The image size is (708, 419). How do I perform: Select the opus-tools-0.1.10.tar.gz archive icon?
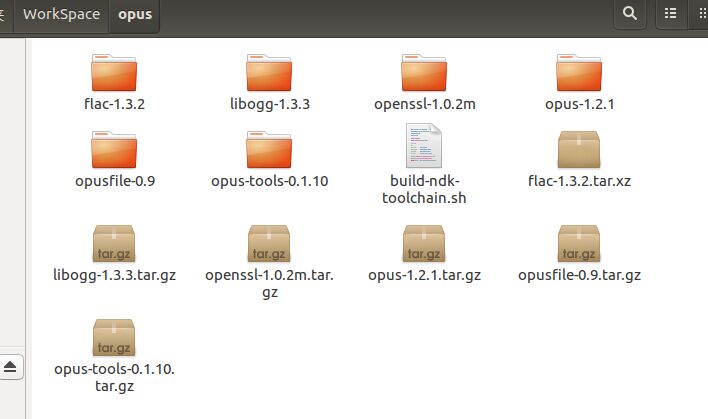click(x=114, y=338)
